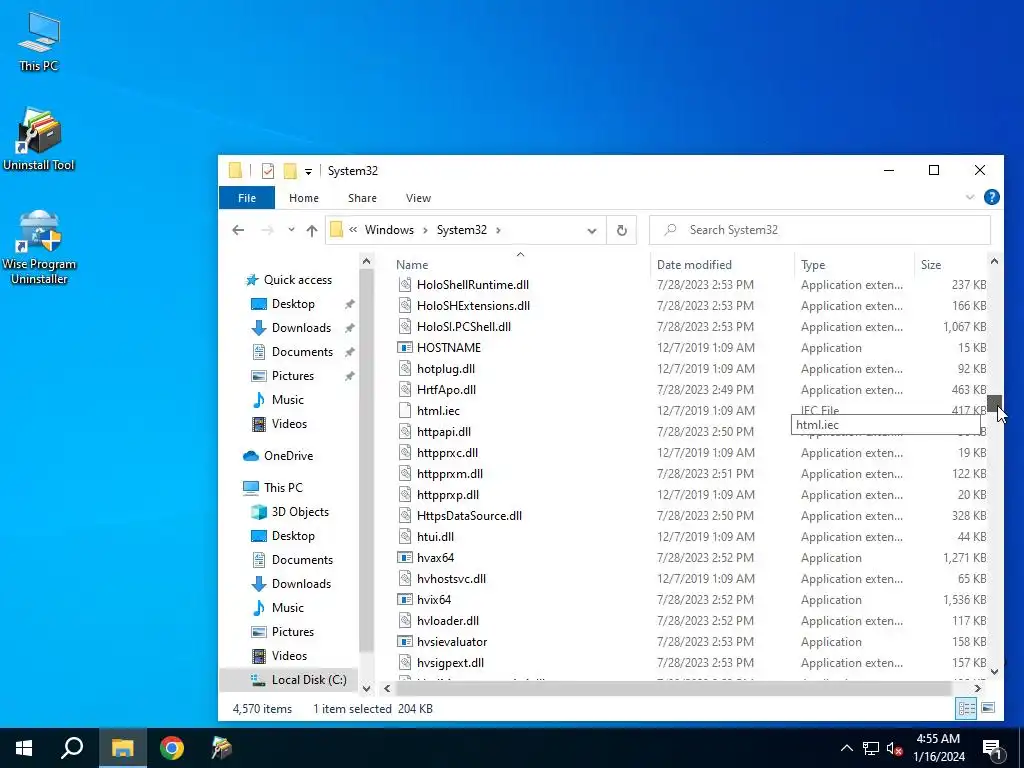Open 3D Objects under This PC
Viewport: 1024px width, 768px height.
300,512
